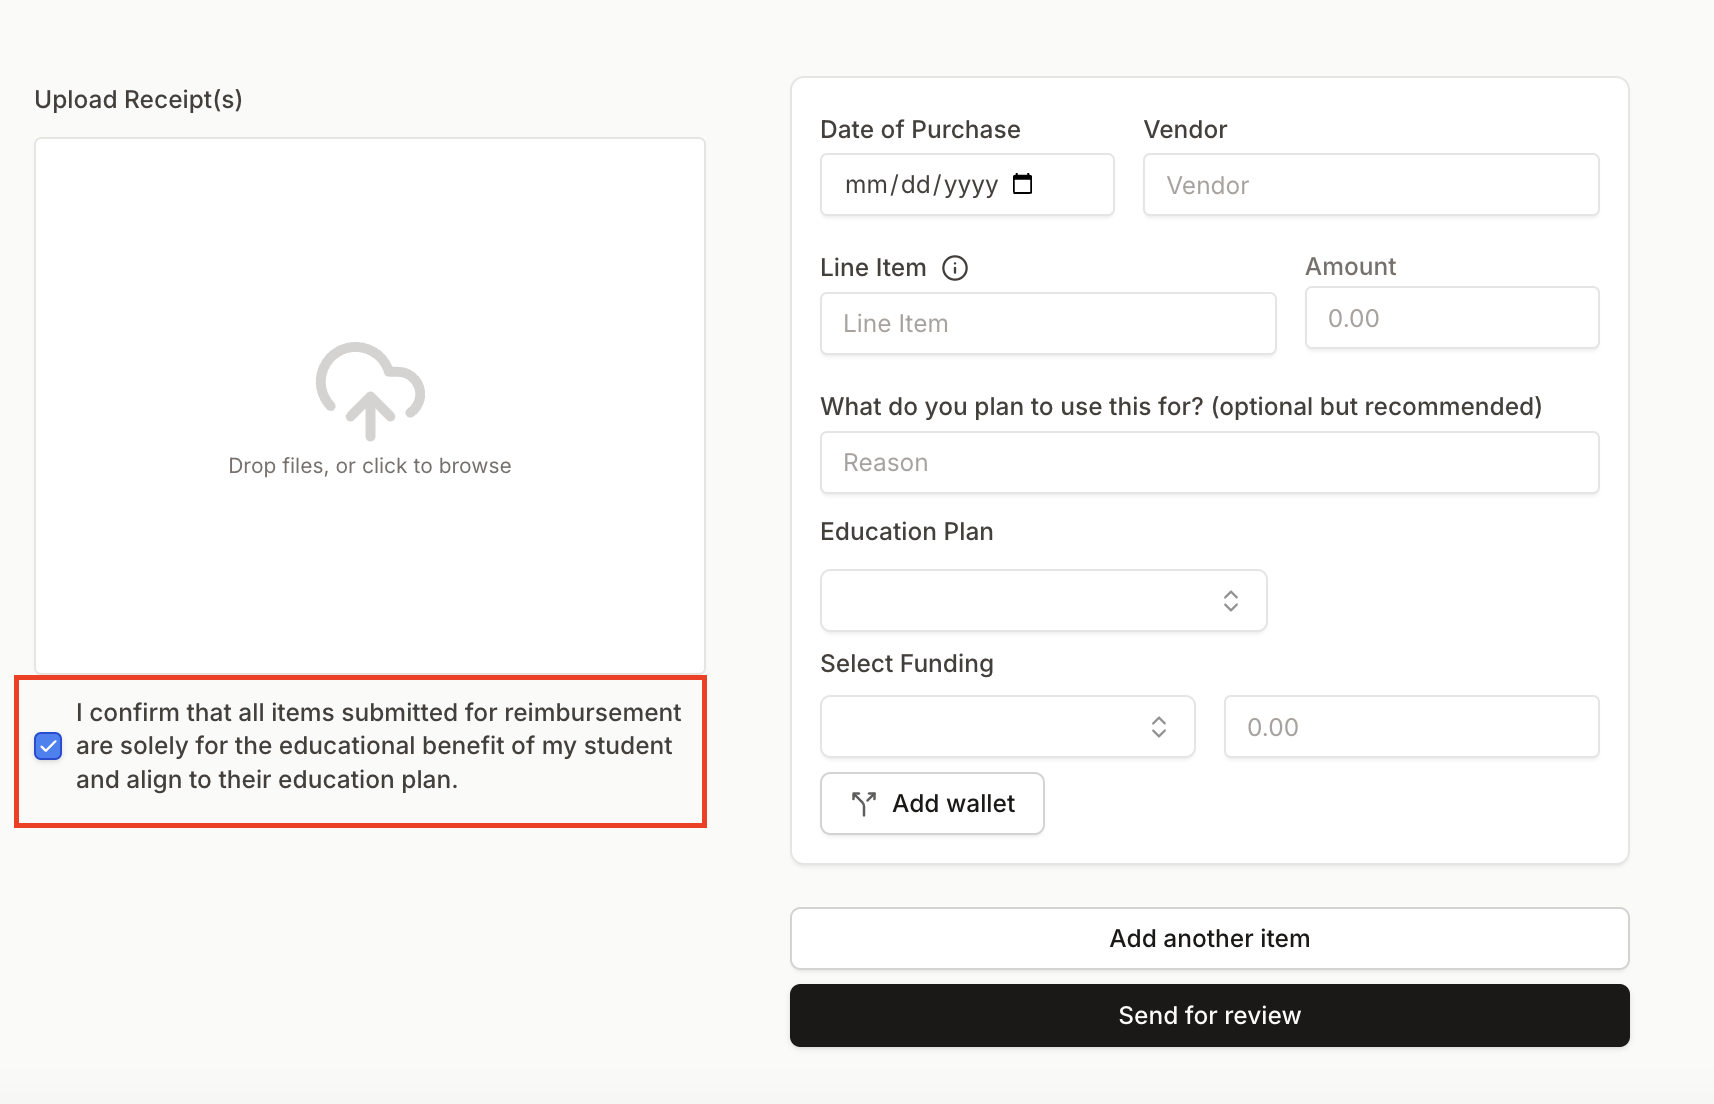Click the split-arrow icon on Add wallet
This screenshot has width=1714, height=1104.
(x=864, y=803)
